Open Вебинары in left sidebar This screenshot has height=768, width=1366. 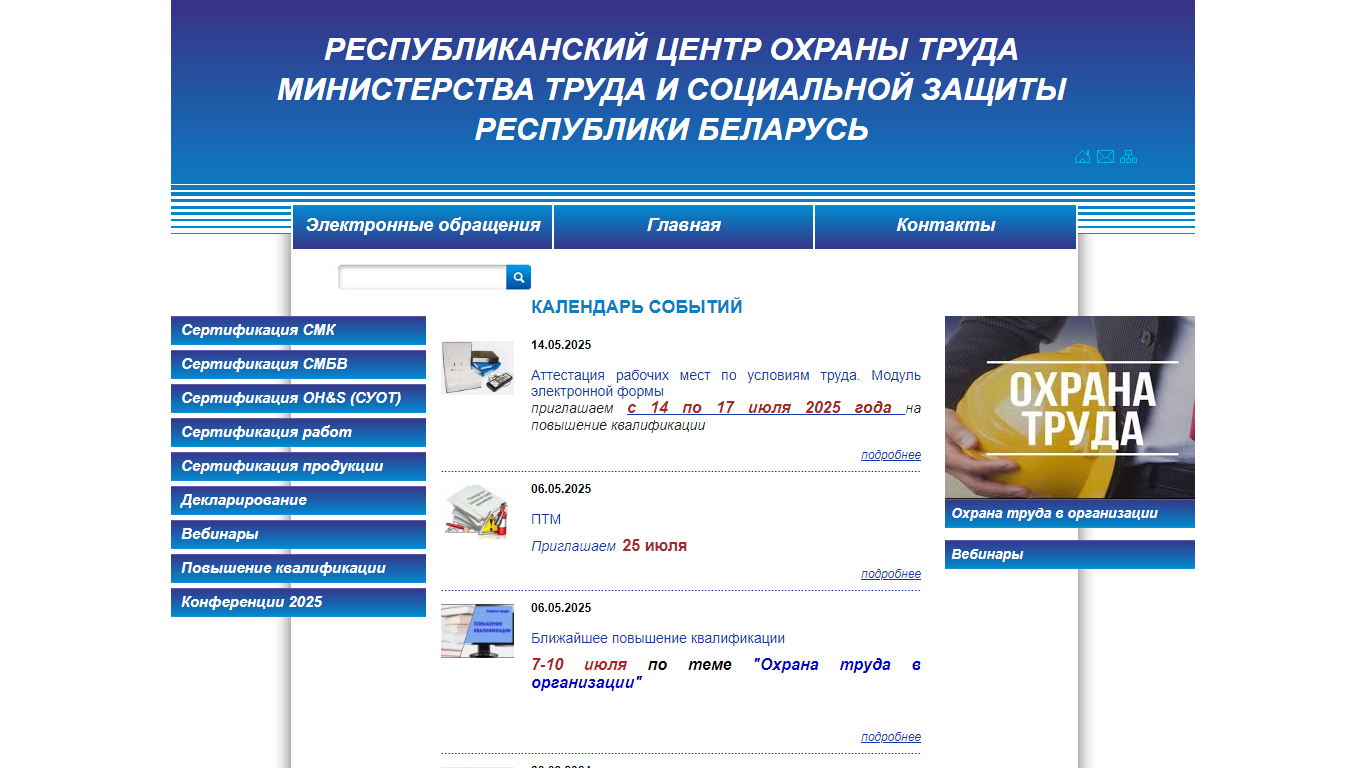point(298,535)
